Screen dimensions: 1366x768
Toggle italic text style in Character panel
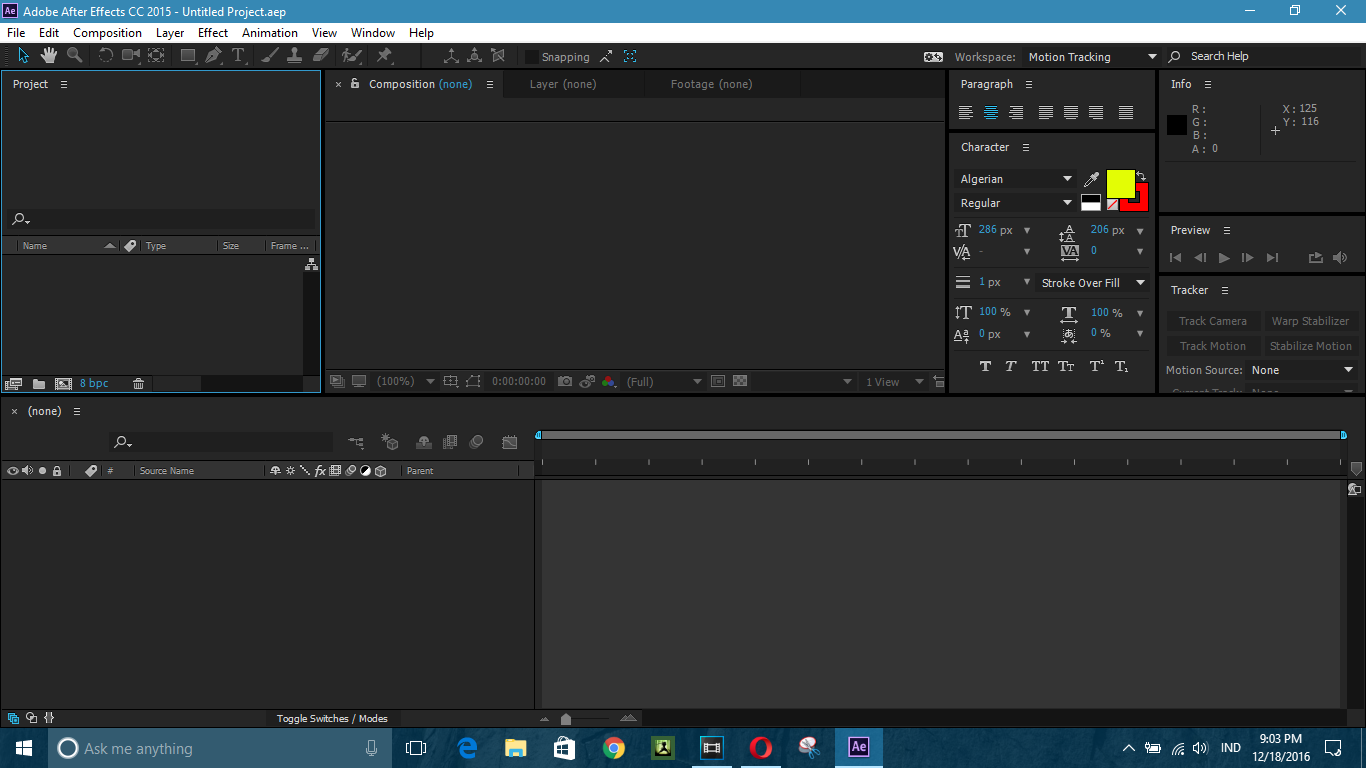tap(1010, 366)
